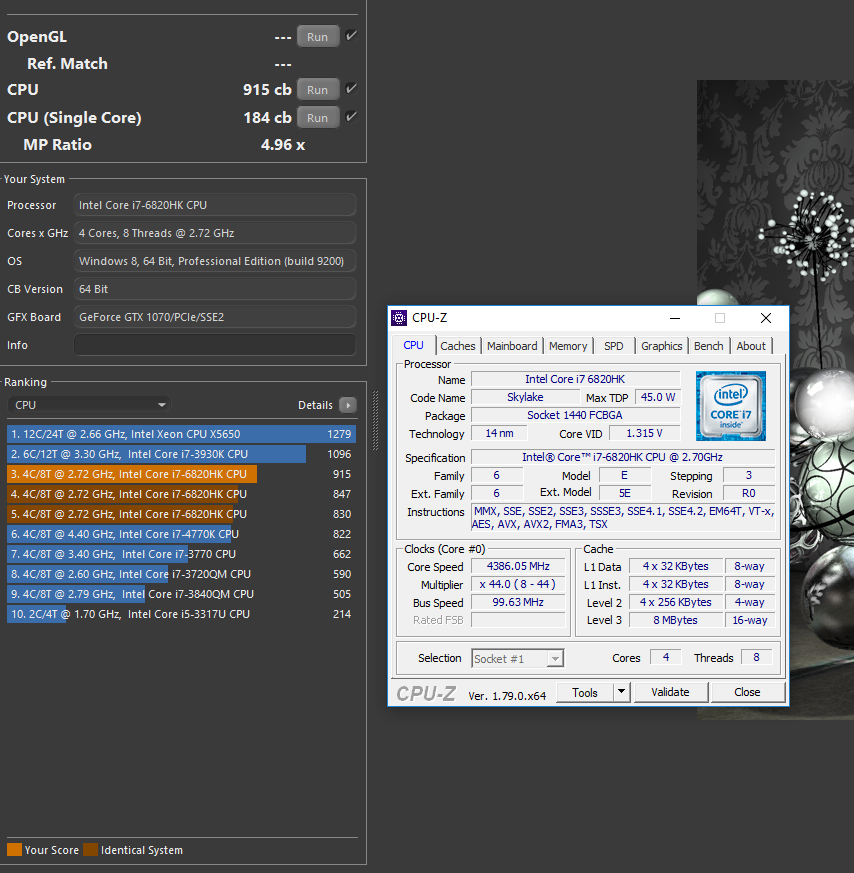Switch to About tab in CPU-Z
This screenshot has height=873, width=854.
751,346
